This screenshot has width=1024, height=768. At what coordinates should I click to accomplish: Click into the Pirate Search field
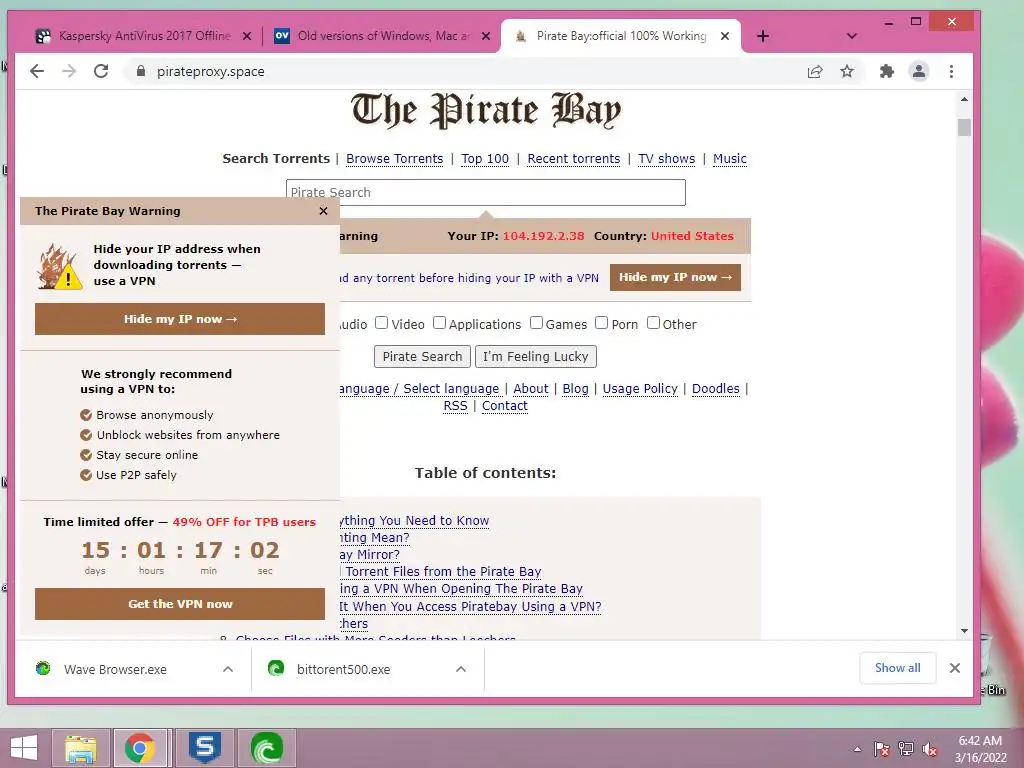coord(486,193)
